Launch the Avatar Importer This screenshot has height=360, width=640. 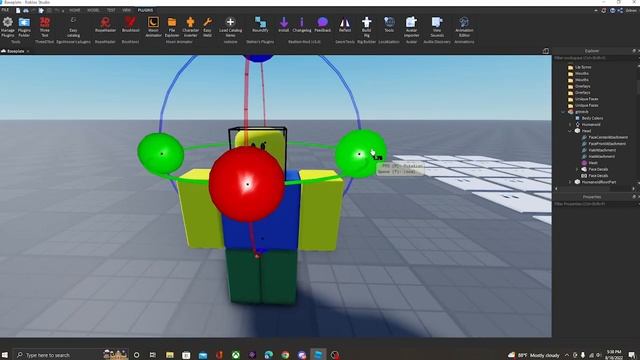click(411, 27)
